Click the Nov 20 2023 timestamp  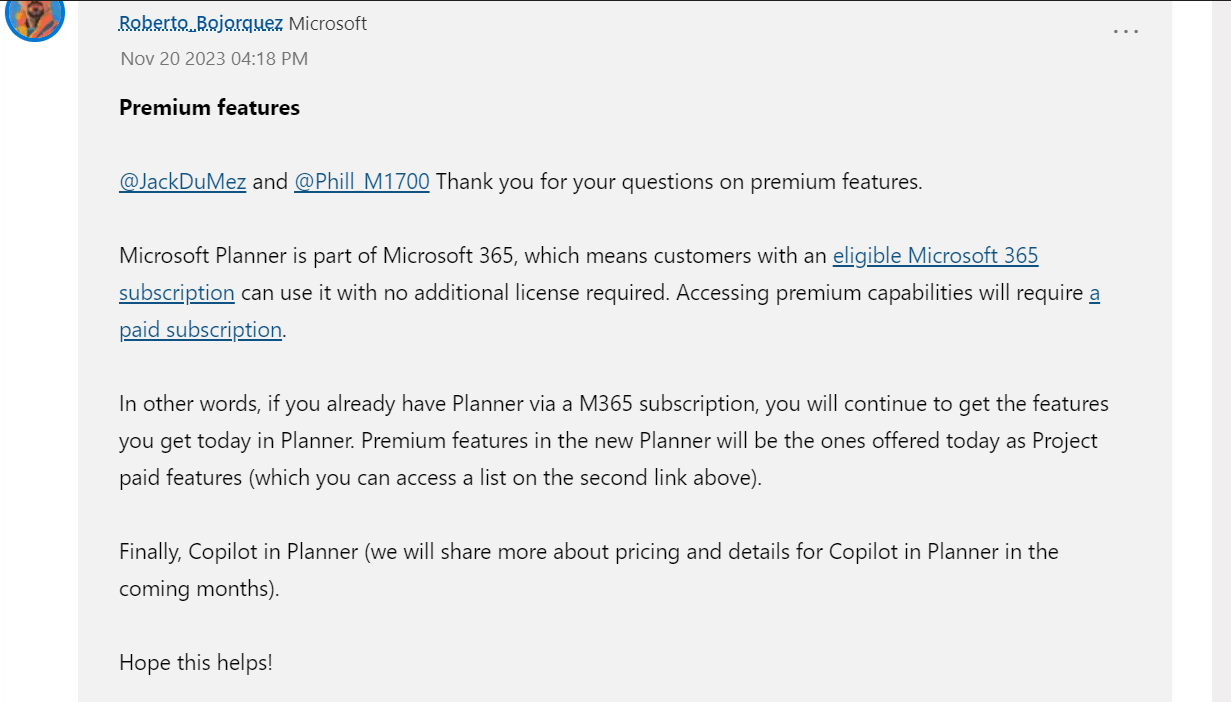tap(214, 59)
